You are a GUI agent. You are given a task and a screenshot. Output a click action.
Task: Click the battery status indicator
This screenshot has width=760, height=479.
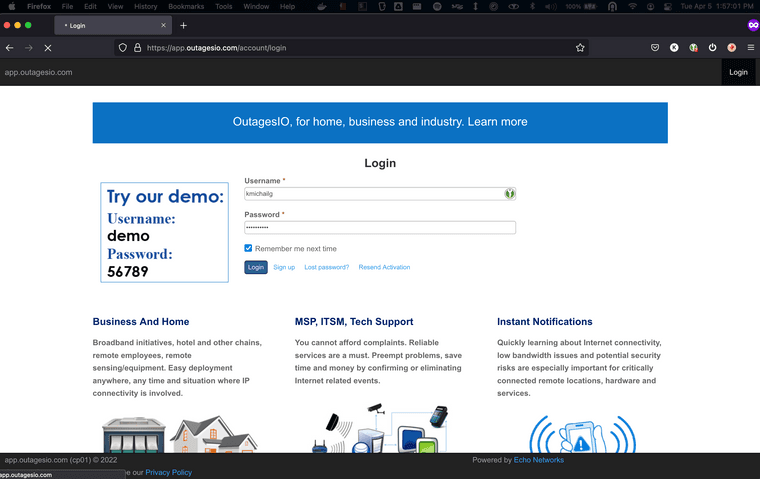point(581,6)
